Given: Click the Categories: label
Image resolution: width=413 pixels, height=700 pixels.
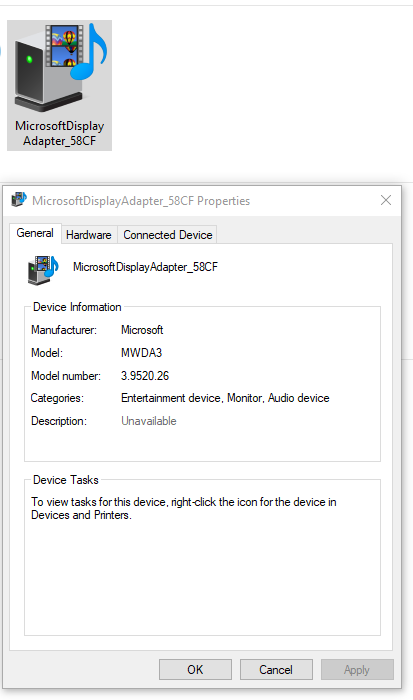Looking at the screenshot, I should coord(57,398).
